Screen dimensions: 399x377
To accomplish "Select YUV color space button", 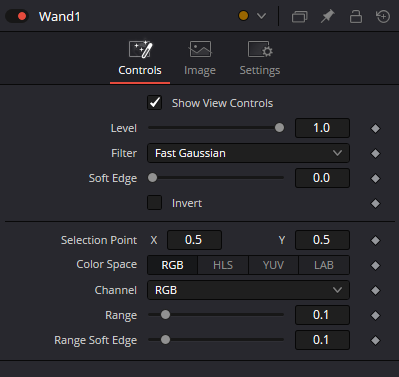I will pos(273,265).
